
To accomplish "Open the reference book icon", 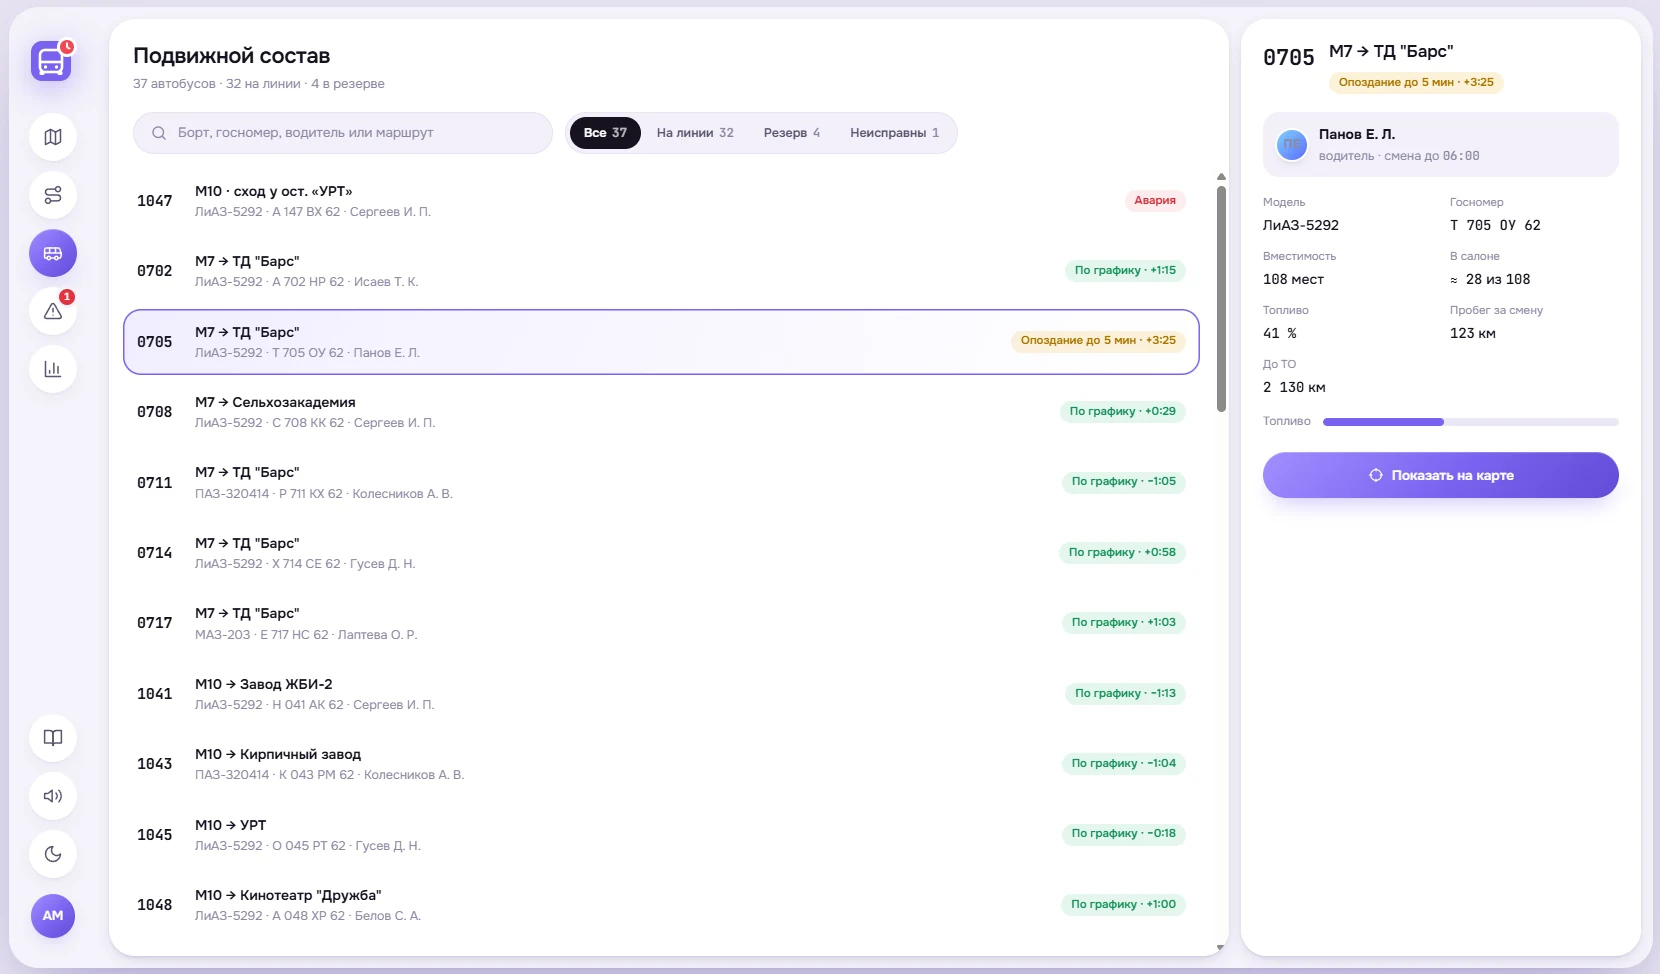I will (53, 738).
